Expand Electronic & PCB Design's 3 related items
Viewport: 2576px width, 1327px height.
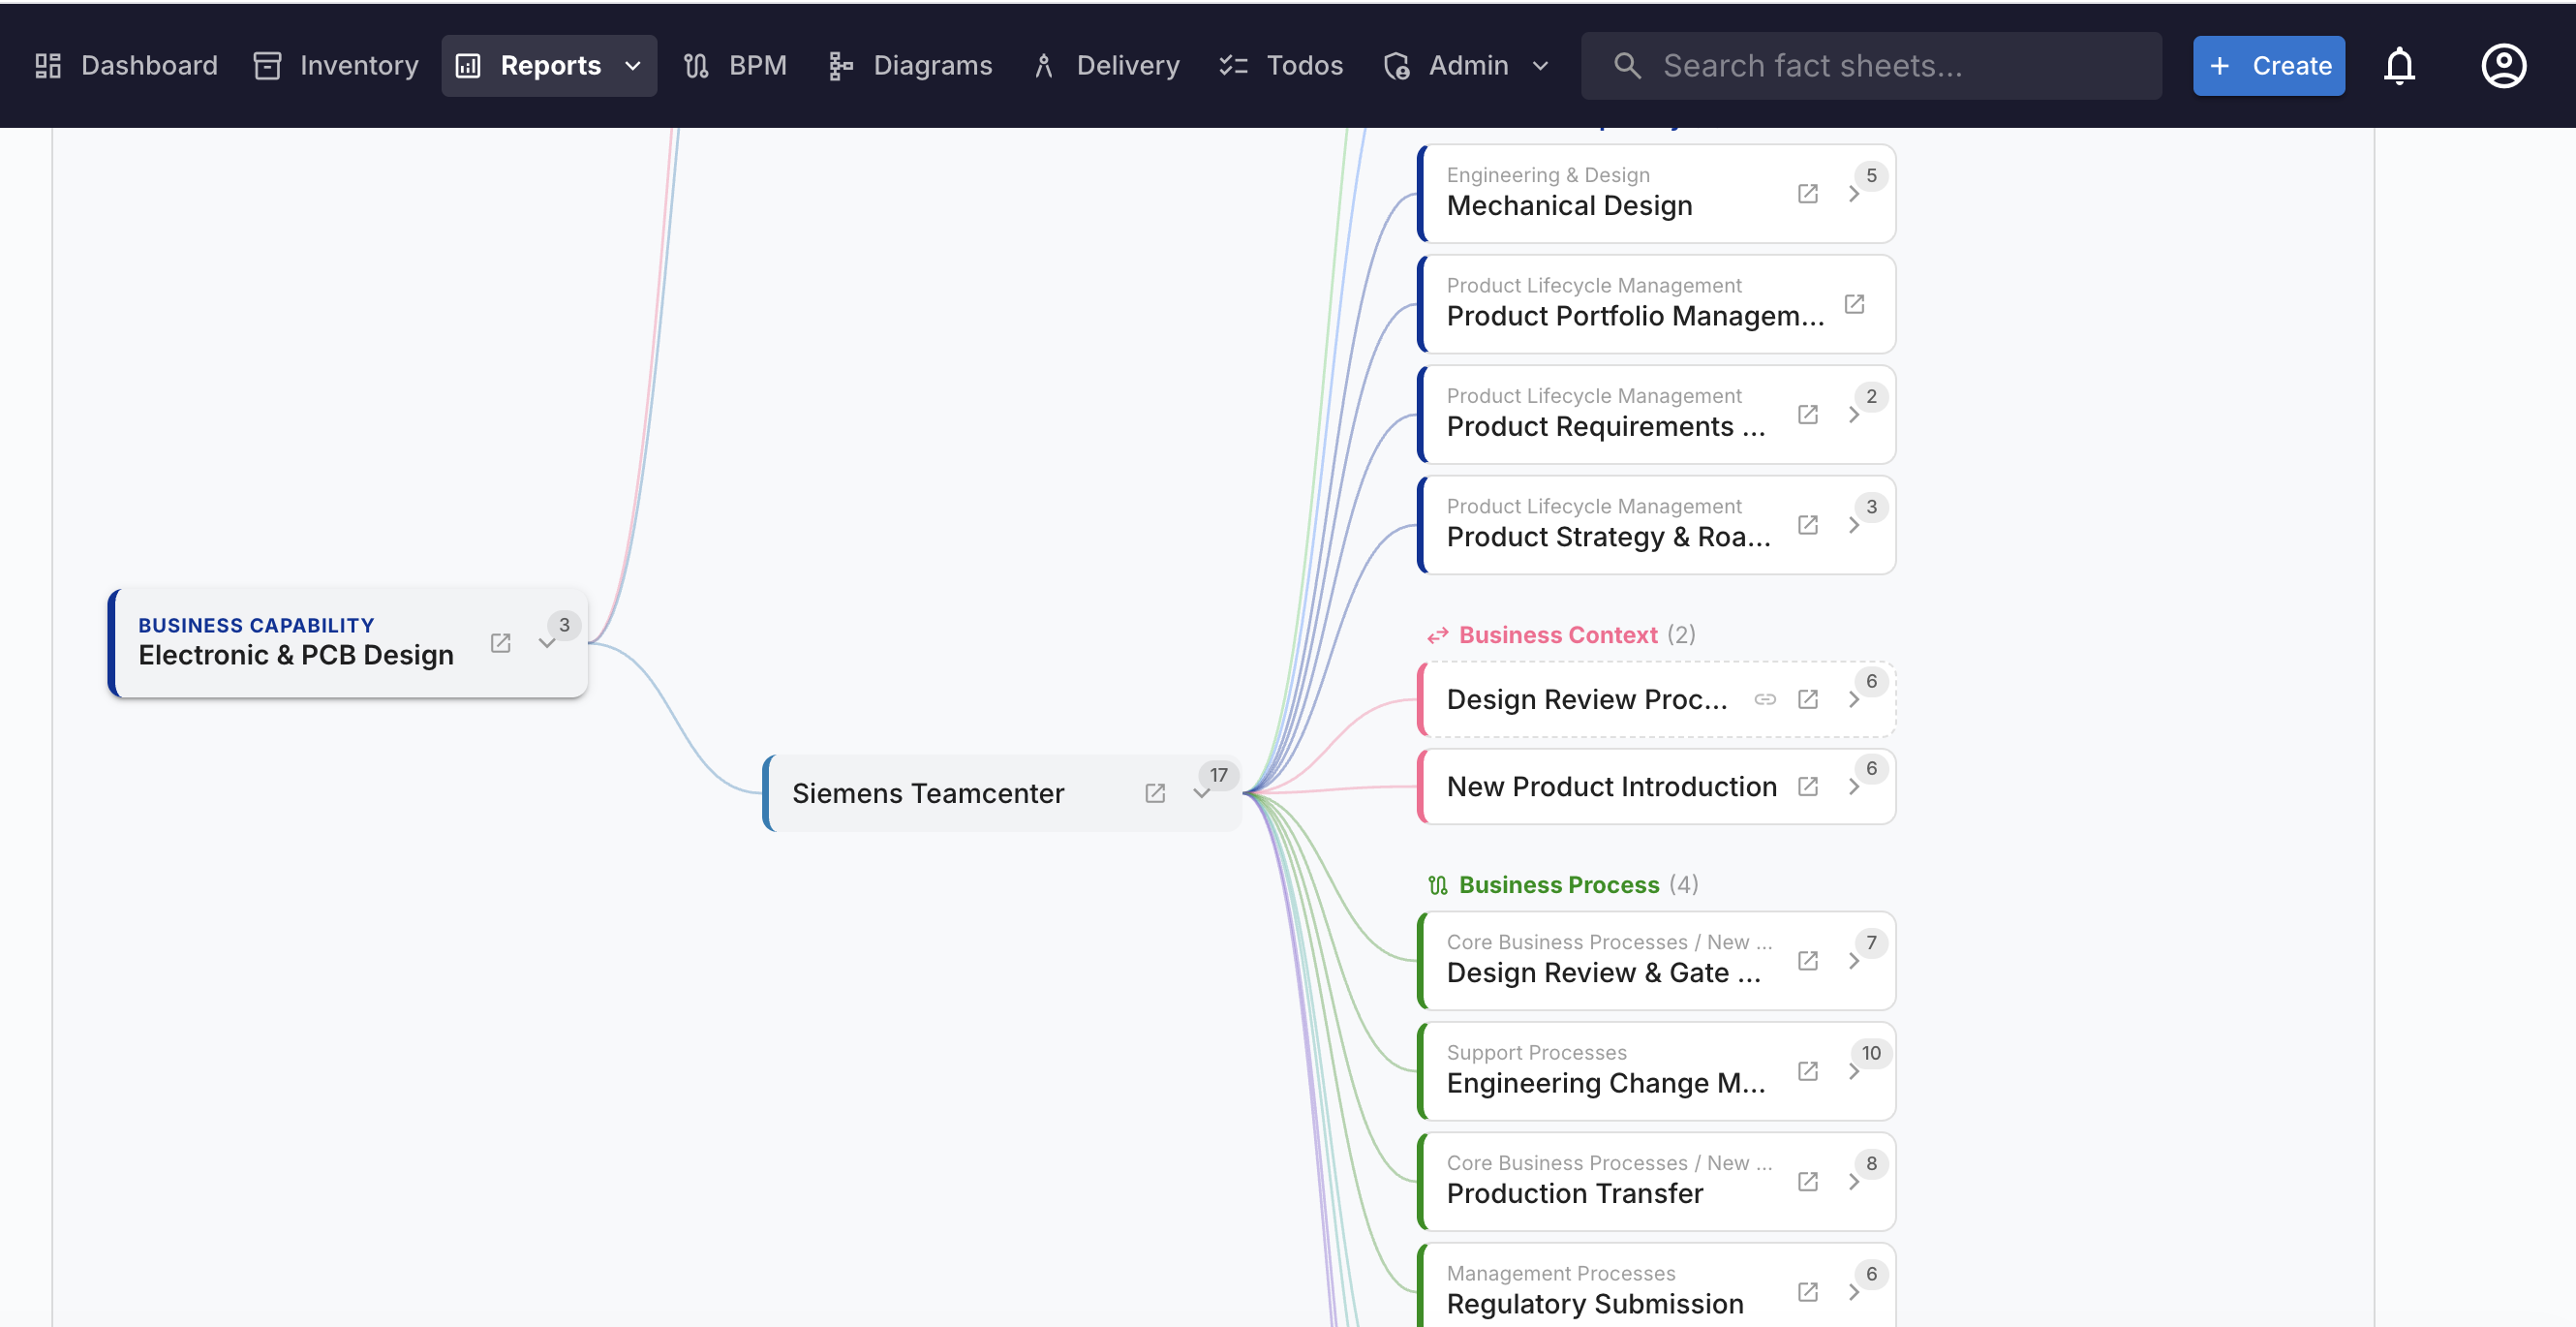(548, 643)
